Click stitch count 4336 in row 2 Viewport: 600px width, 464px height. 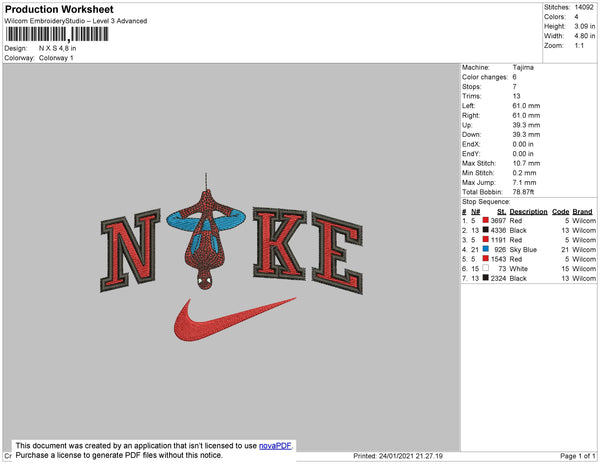click(x=498, y=230)
